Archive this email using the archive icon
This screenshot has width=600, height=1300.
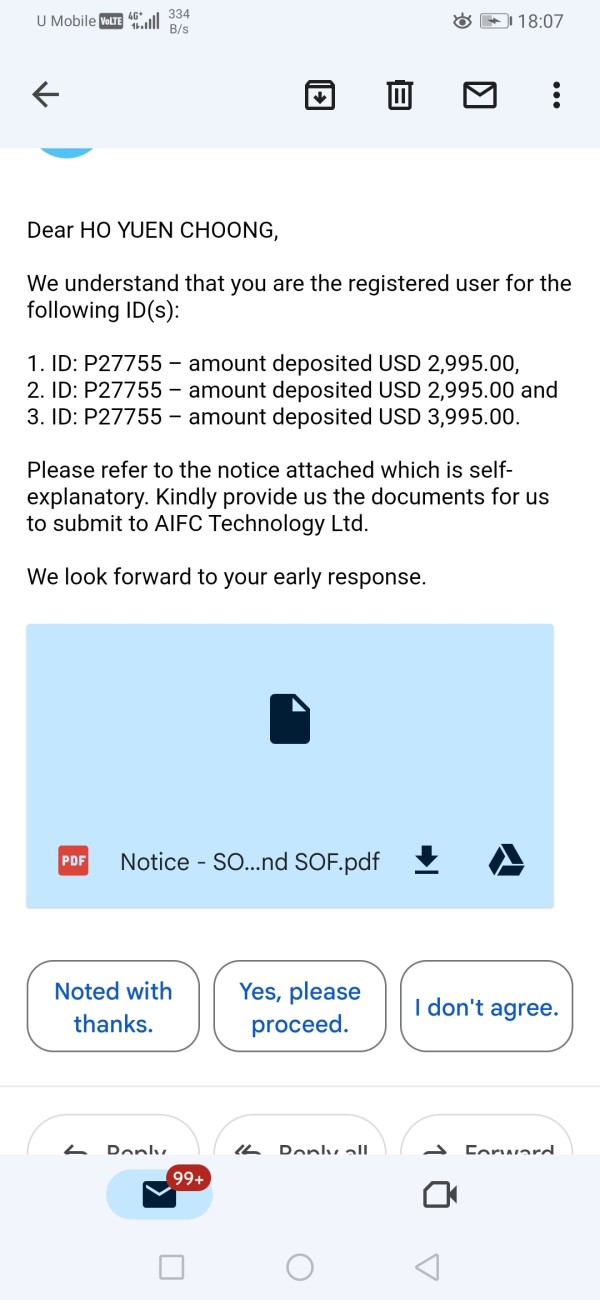click(320, 95)
